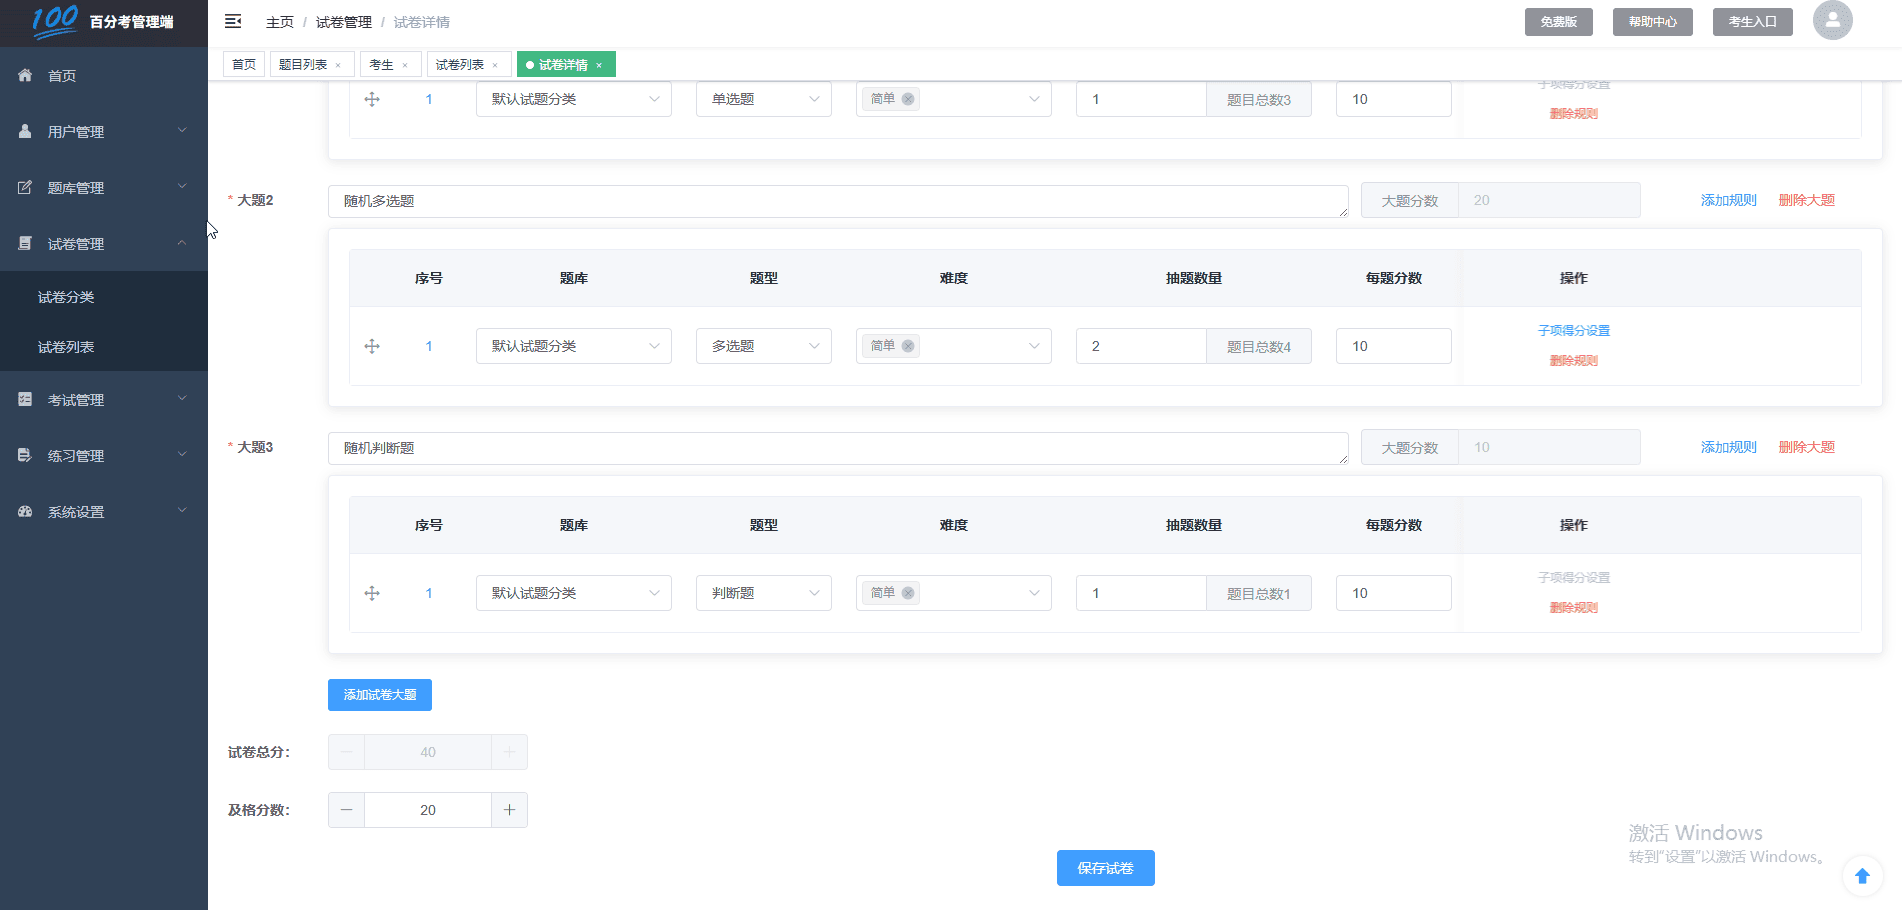Click 添加试卷大题 button
The height and width of the screenshot is (910, 1902).
pyautogui.click(x=379, y=695)
